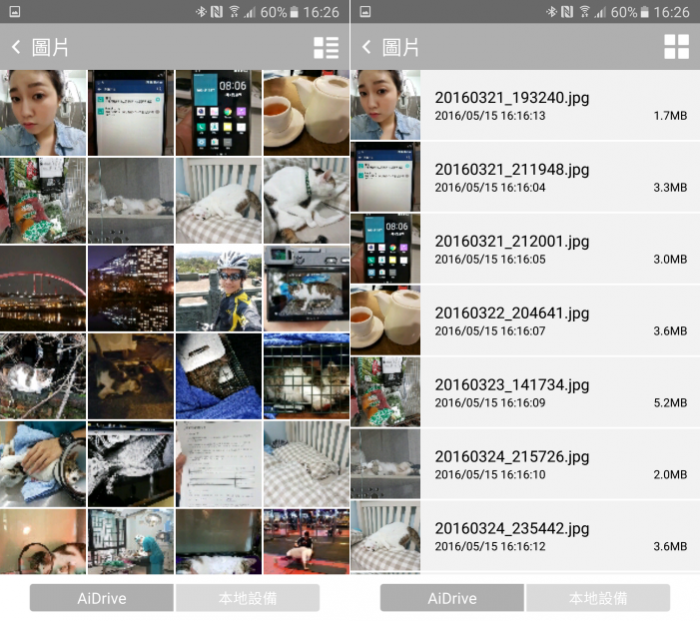The width and height of the screenshot is (700, 621).
Task: Open the cat in wire cage photo
Action: [x=306, y=376]
